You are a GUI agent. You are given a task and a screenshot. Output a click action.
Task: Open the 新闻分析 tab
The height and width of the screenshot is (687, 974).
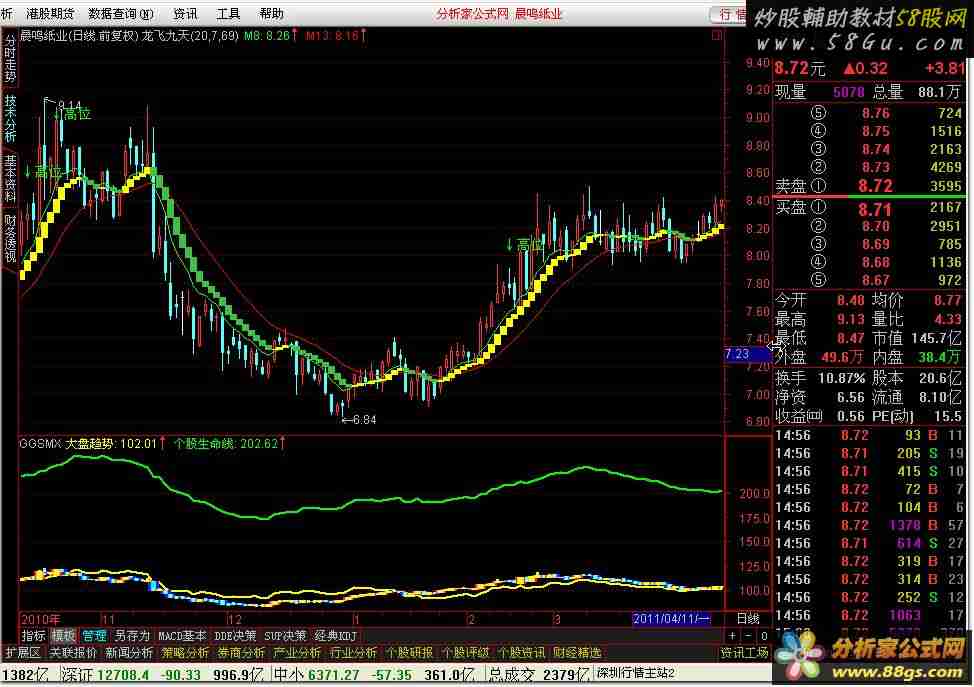click(129, 653)
